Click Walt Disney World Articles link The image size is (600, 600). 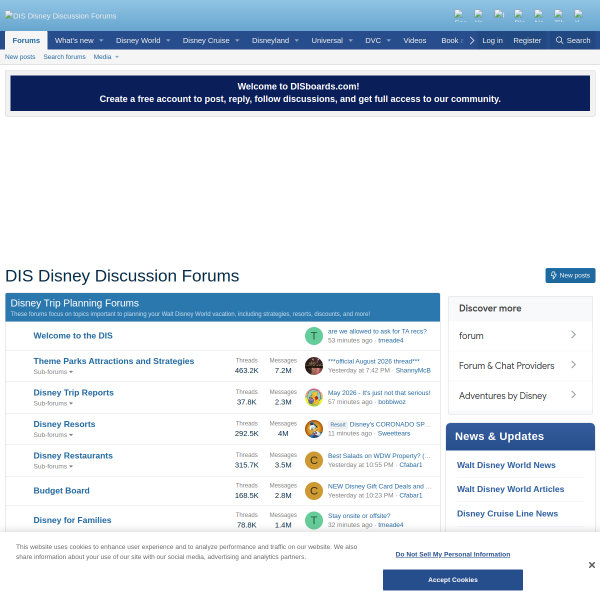510,489
